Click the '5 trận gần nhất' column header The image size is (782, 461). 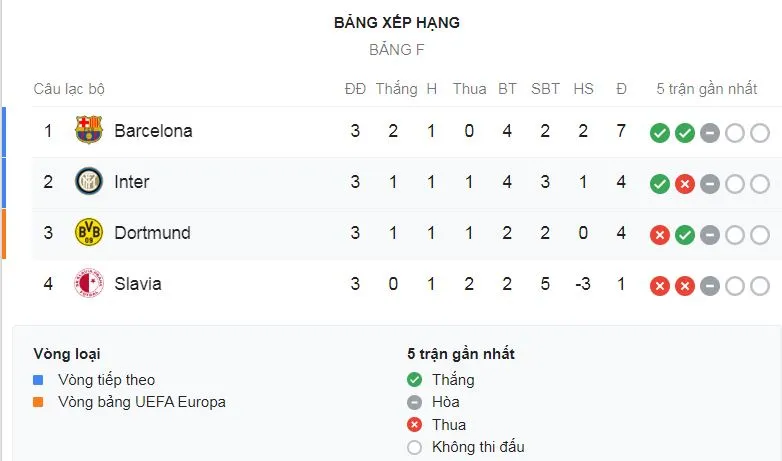pyautogui.click(x=706, y=89)
